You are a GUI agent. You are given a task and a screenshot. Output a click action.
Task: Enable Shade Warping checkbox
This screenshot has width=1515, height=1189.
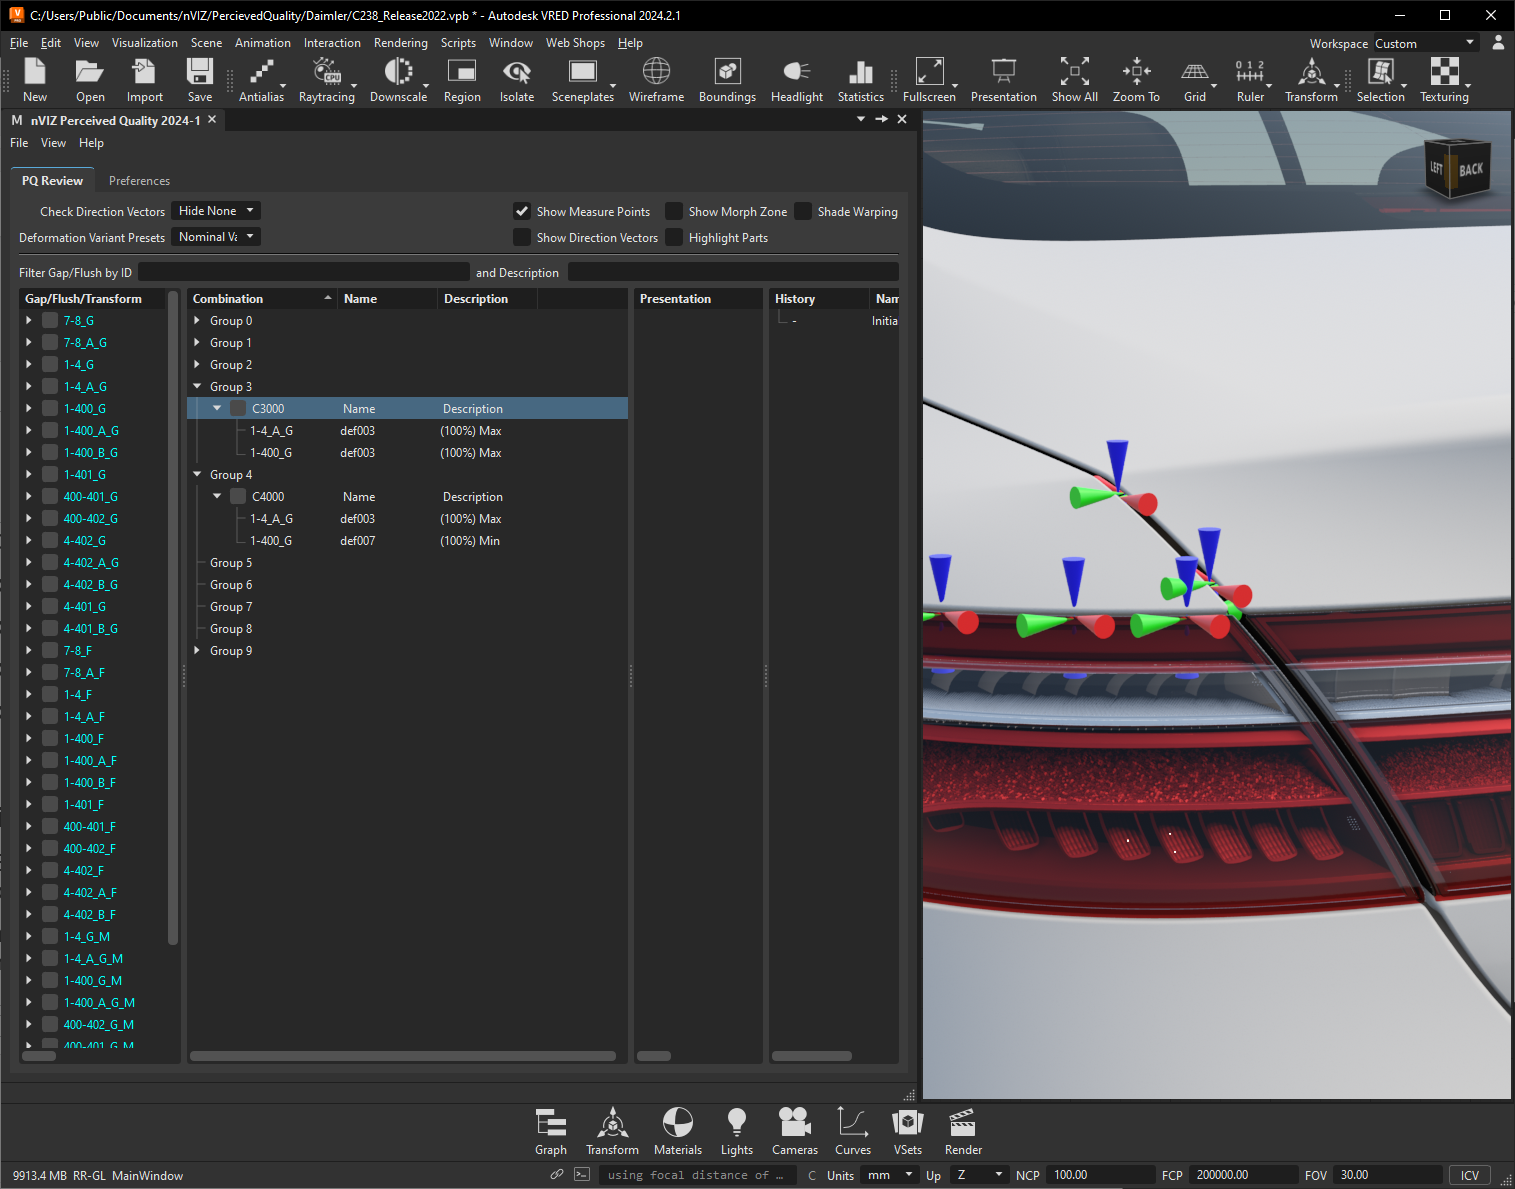pyautogui.click(x=803, y=211)
